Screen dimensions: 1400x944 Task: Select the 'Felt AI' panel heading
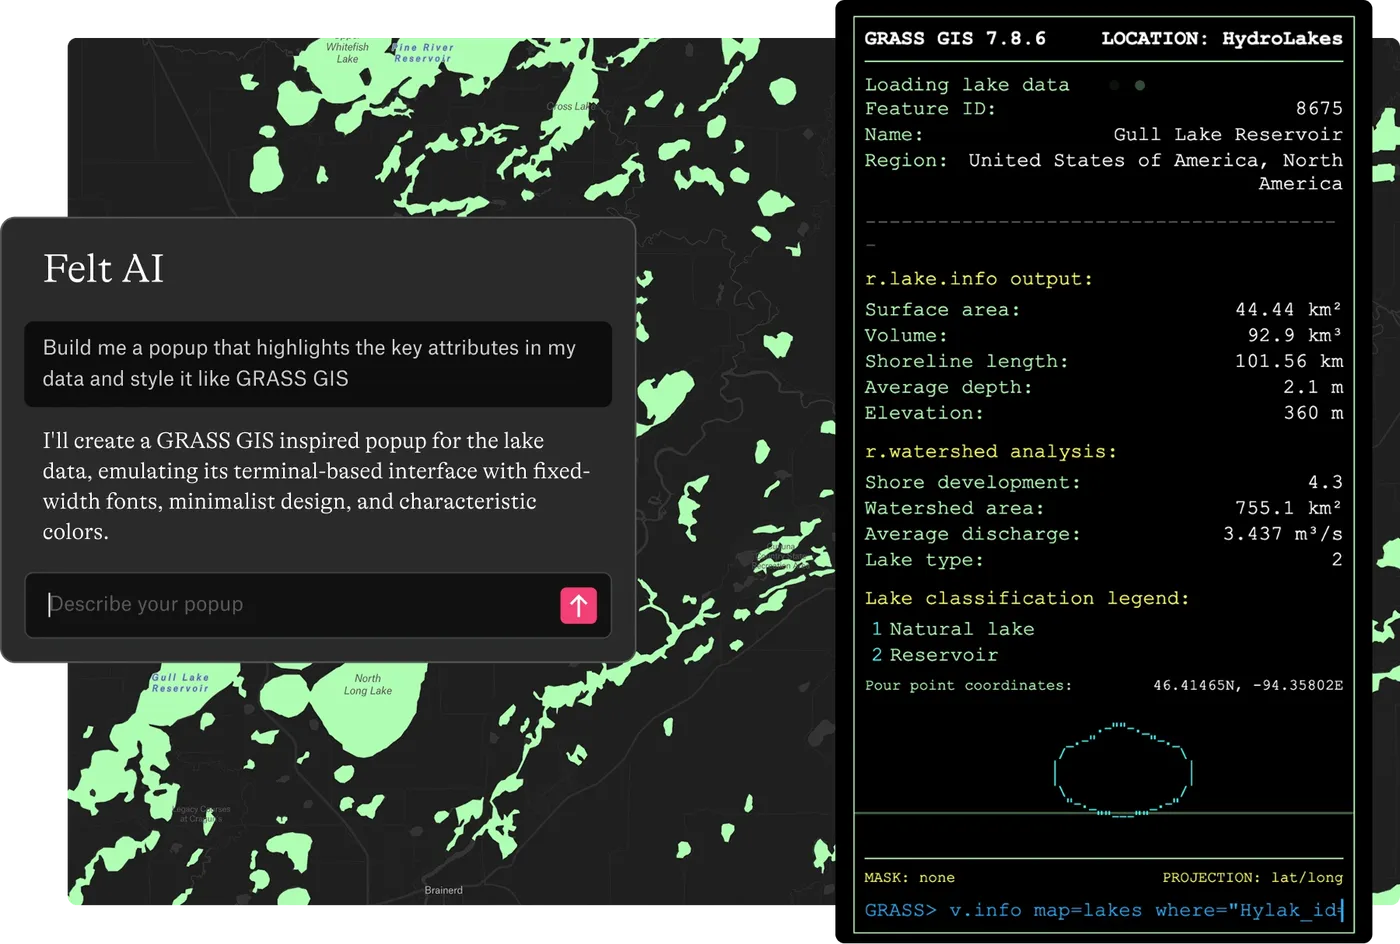[103, 269]
